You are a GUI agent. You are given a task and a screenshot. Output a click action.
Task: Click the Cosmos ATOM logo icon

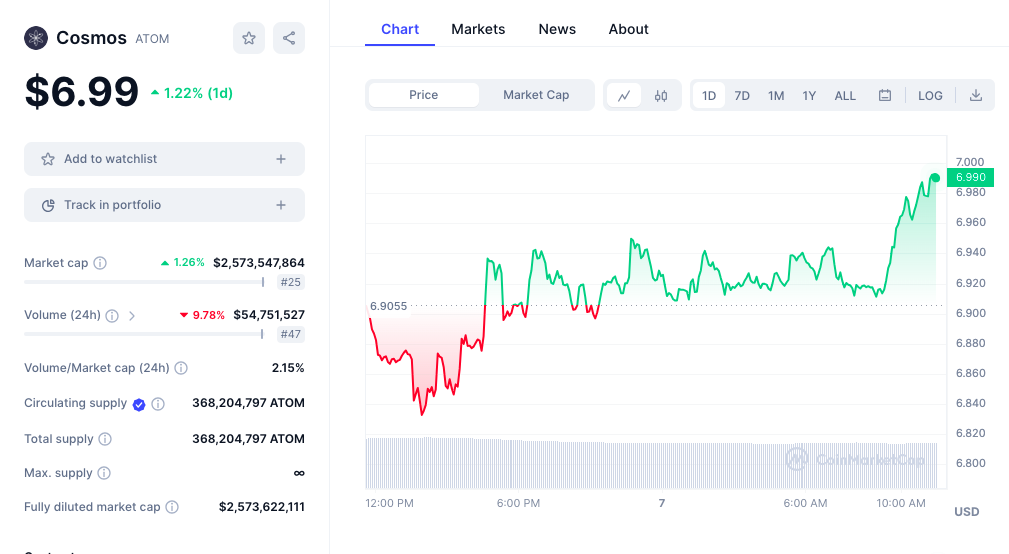pos(36,38)
